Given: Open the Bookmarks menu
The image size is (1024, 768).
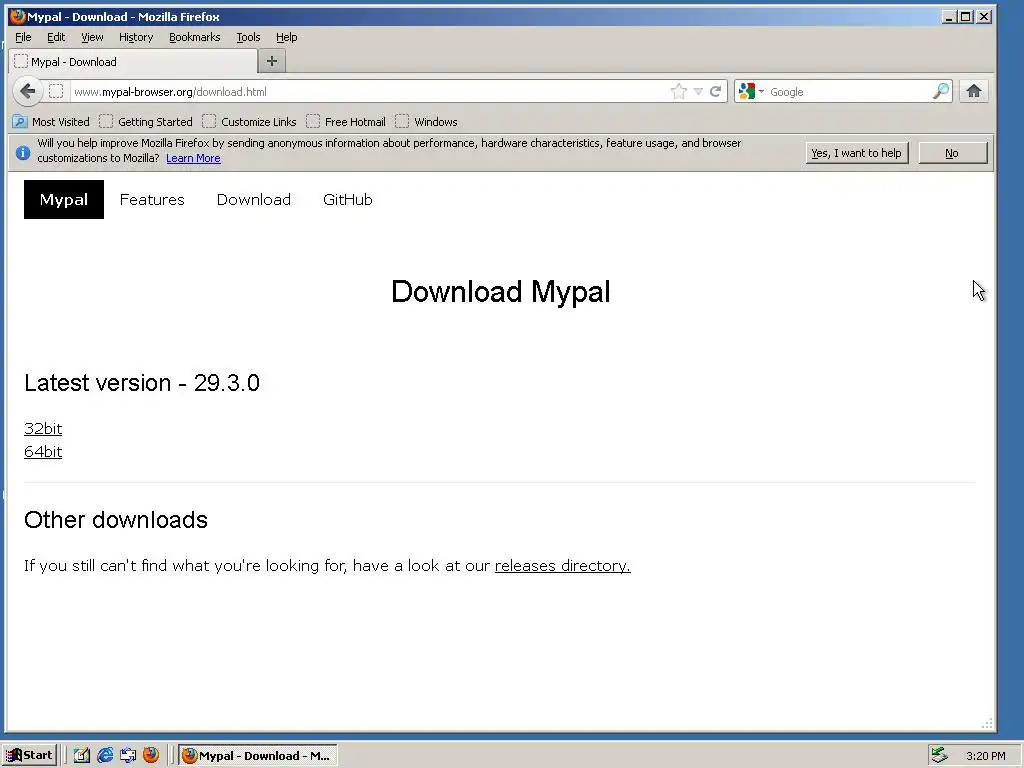Looking at the screenshot, I should (195, 37).
